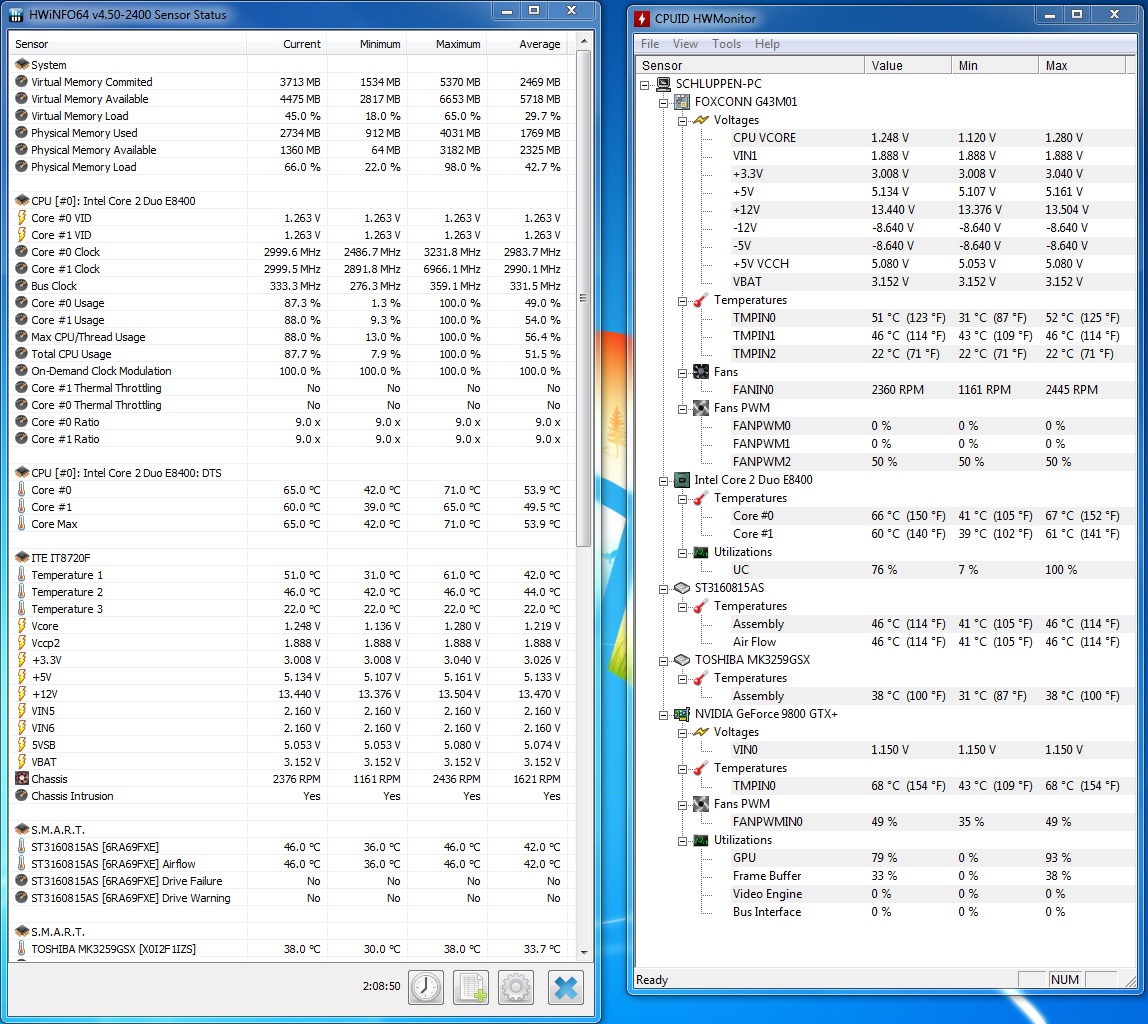The width and height of the screenshot is (1148, 1024).
Task: Select the Bus Clock row in HWiNFO64
Action: (x=291, y=285)
